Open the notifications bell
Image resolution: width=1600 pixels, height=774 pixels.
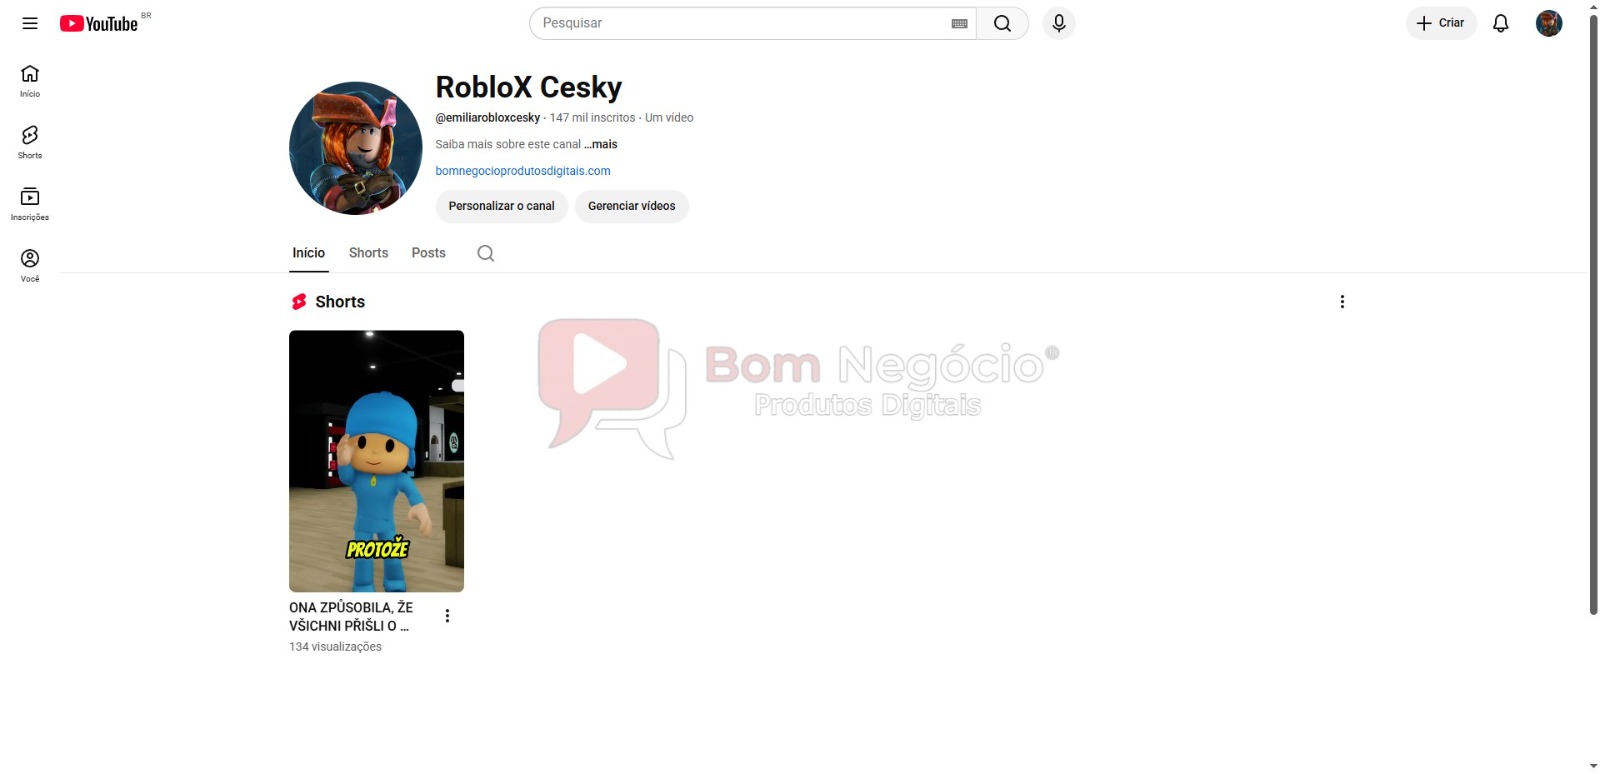tap(1500, 23)
